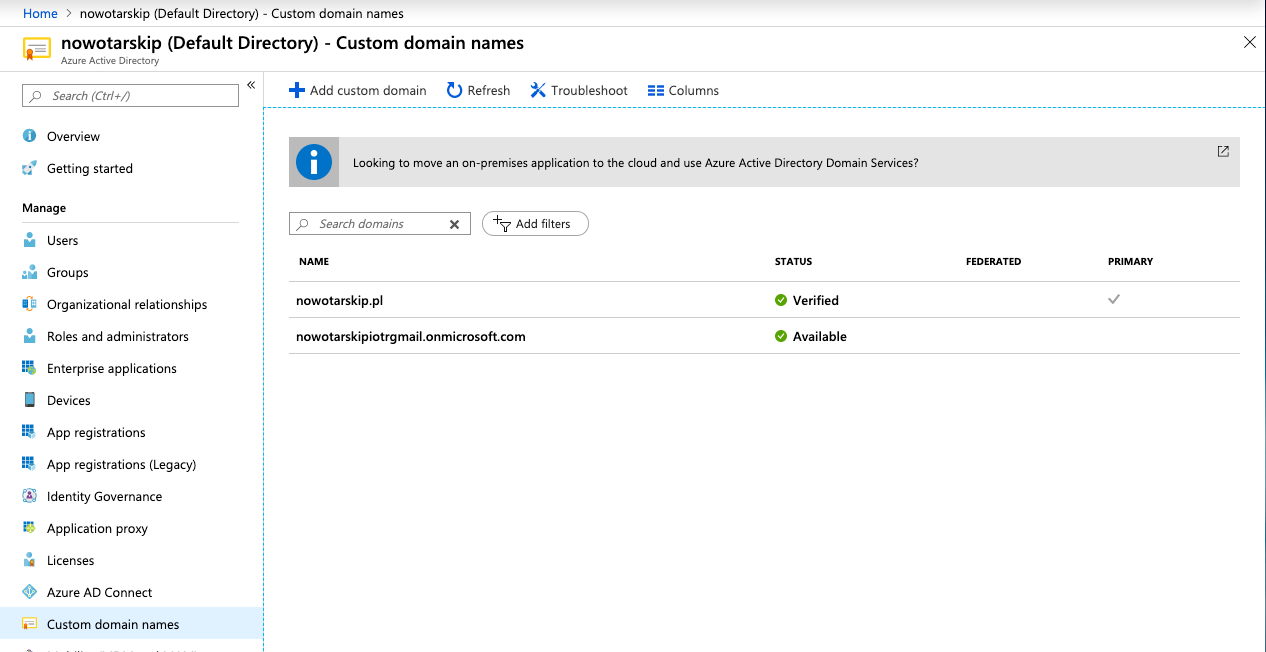Screen dimensions: 1266x652
Task: Select Roles and administrators in sidebar
Action: [x=117, y=336]
